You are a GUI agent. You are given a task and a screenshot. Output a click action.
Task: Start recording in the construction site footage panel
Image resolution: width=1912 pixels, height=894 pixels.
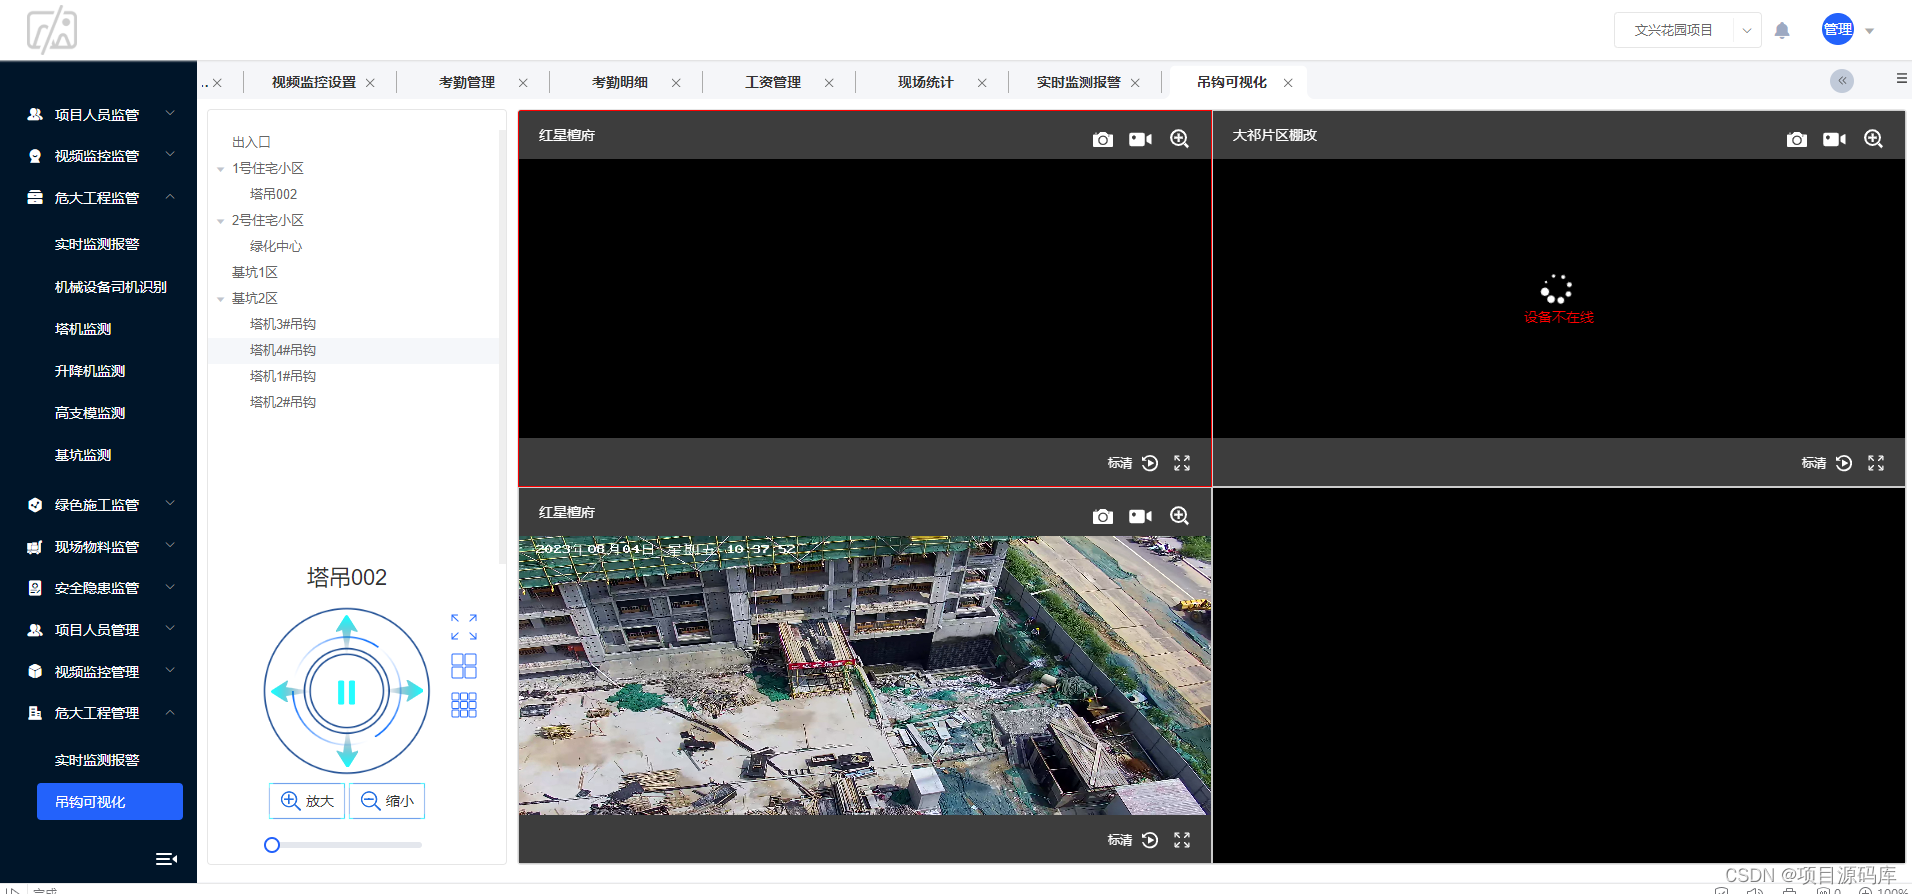point(1140,516)
